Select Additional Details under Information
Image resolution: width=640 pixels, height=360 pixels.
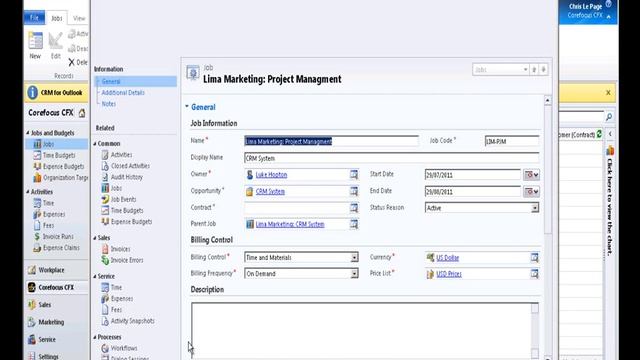(x=123, y=93)
